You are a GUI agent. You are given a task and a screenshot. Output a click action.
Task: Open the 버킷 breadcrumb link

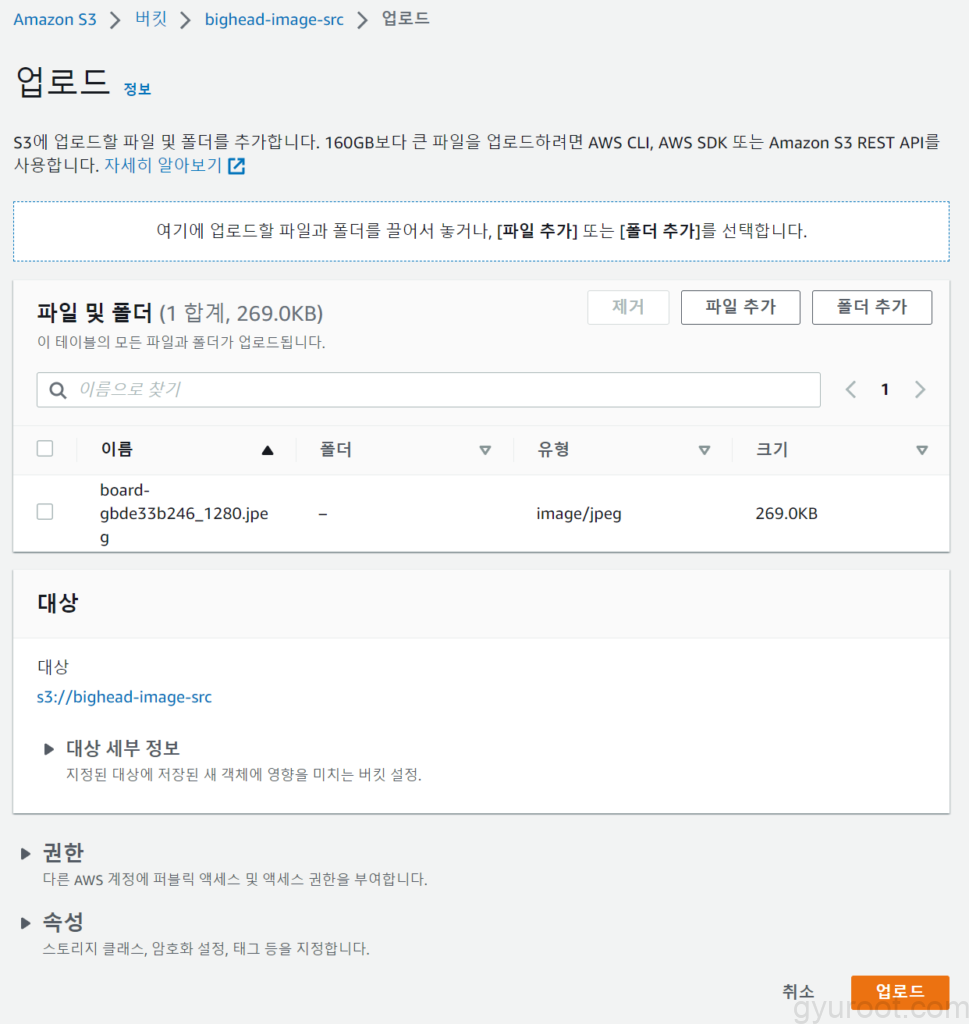tap(151, 19)
